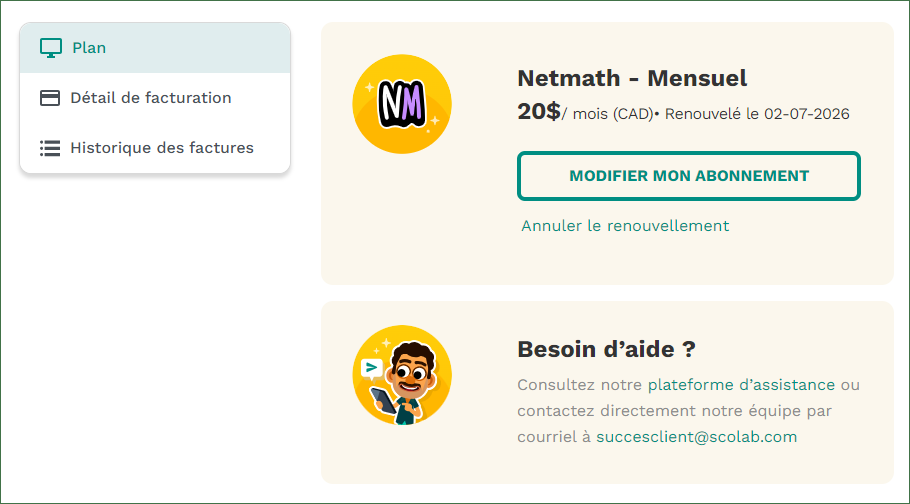Click the credit card billing icon
The width and height of the screenshot is (910, 504).
pyautogui.click(x=50, y=98)
